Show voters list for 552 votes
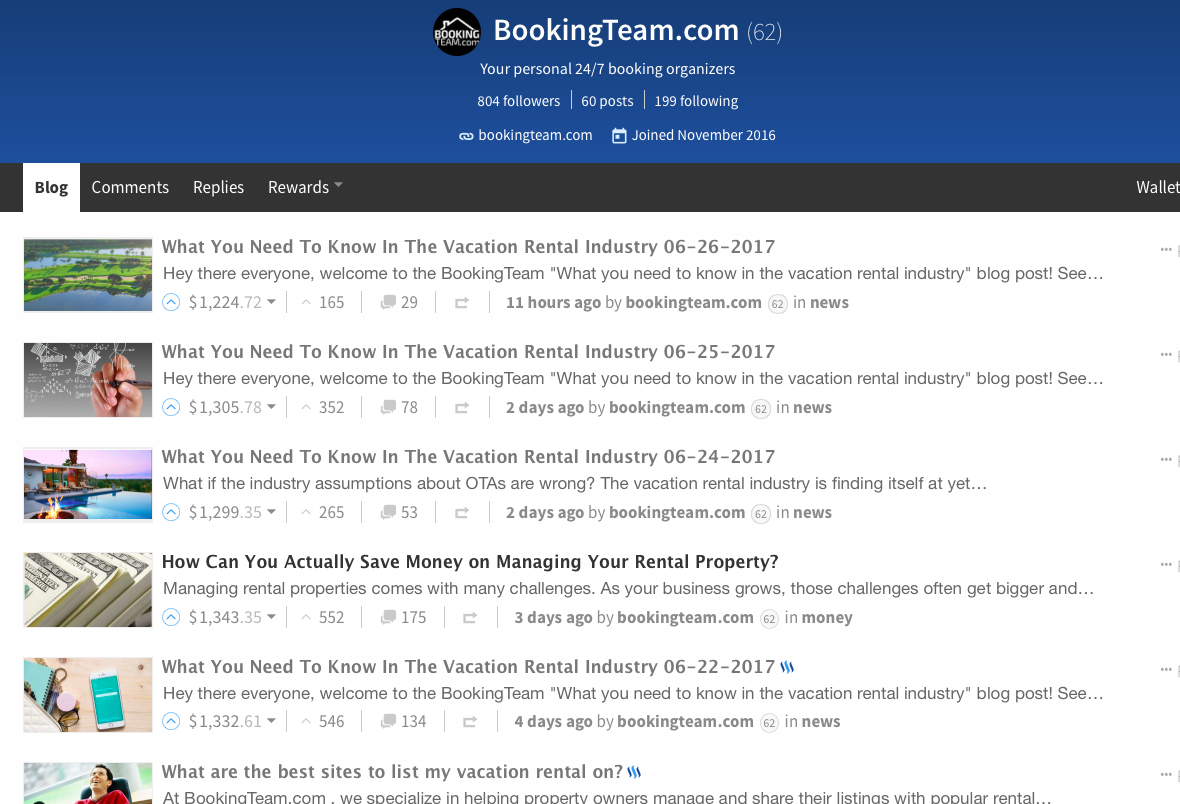Viewport: 1180px width, 804px height. [331, 617]
